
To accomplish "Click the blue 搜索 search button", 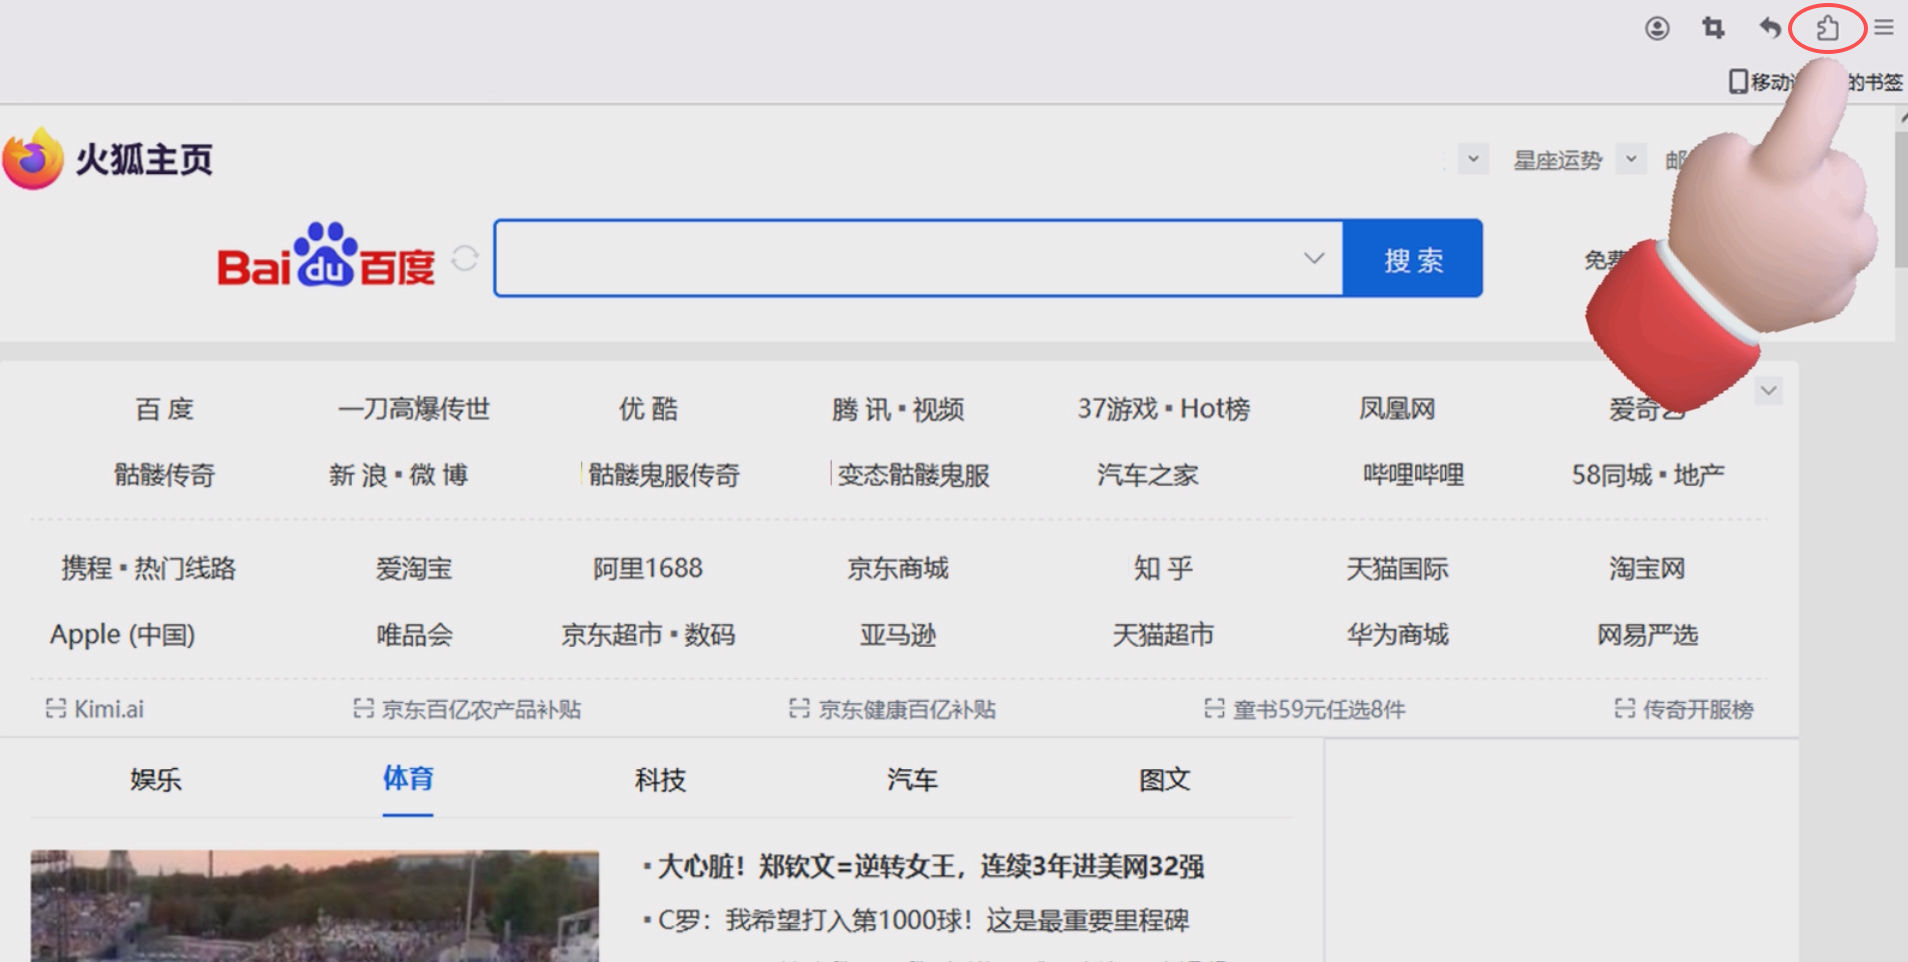I will (x=1413, y=258).
